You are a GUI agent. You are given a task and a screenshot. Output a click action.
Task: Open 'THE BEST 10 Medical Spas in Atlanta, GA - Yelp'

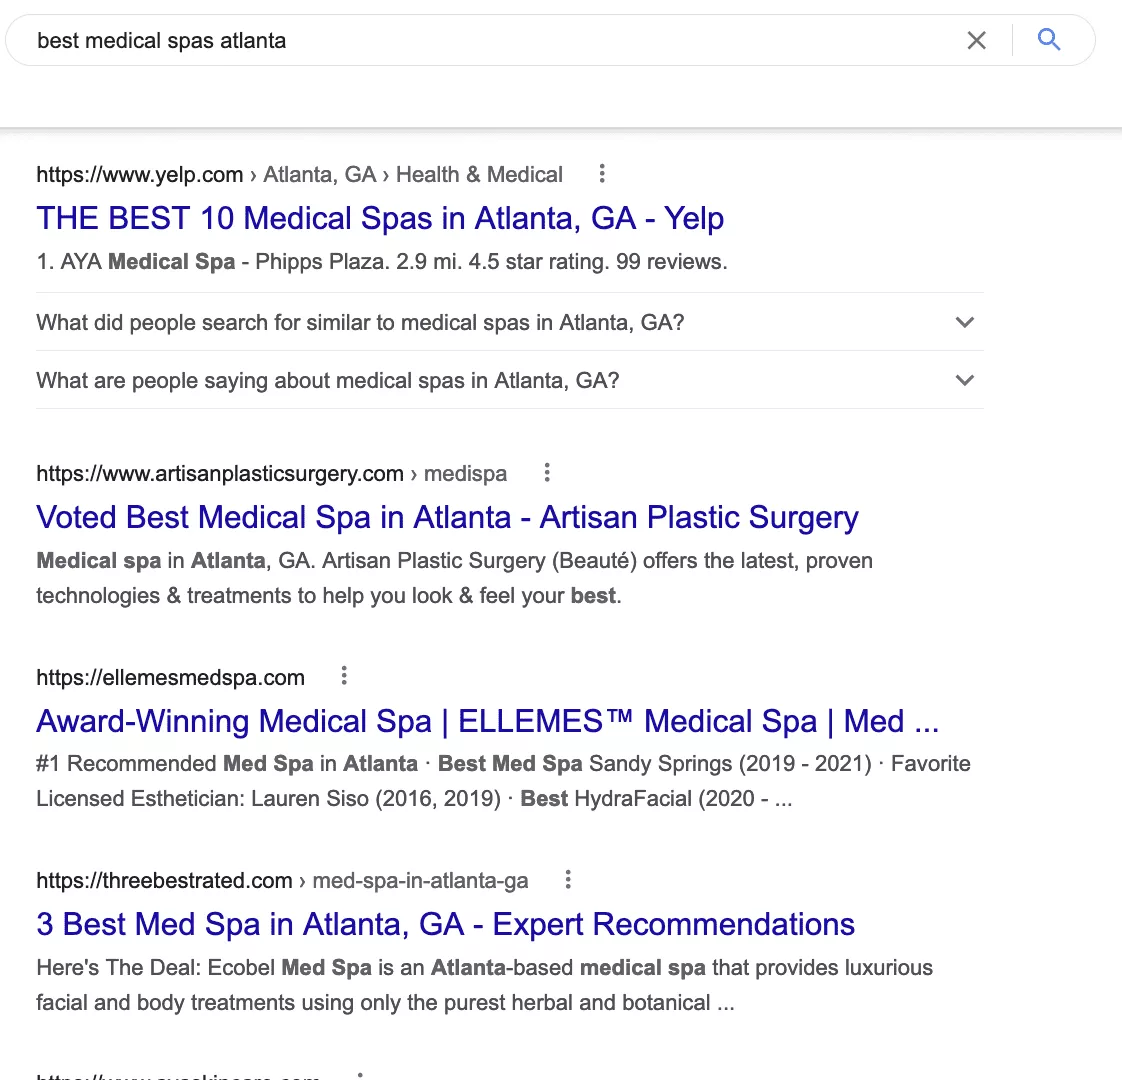[380, 218]
